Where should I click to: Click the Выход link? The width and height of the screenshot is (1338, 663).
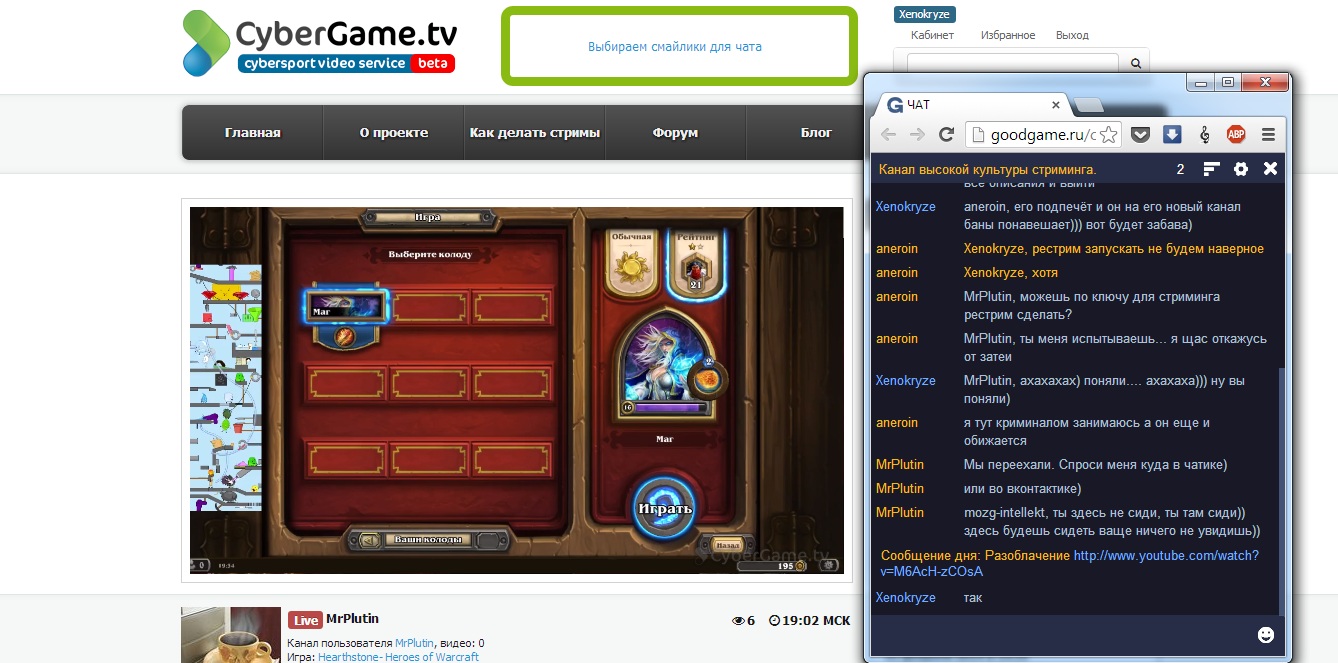coord(1072,35)
